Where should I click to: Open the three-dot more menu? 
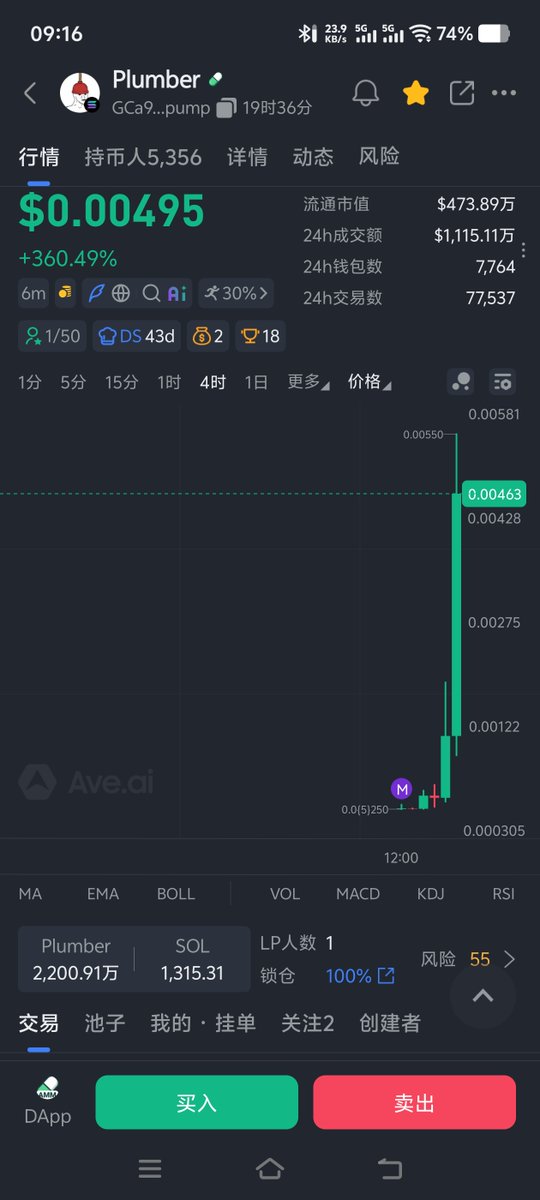(x=504, y=93)
